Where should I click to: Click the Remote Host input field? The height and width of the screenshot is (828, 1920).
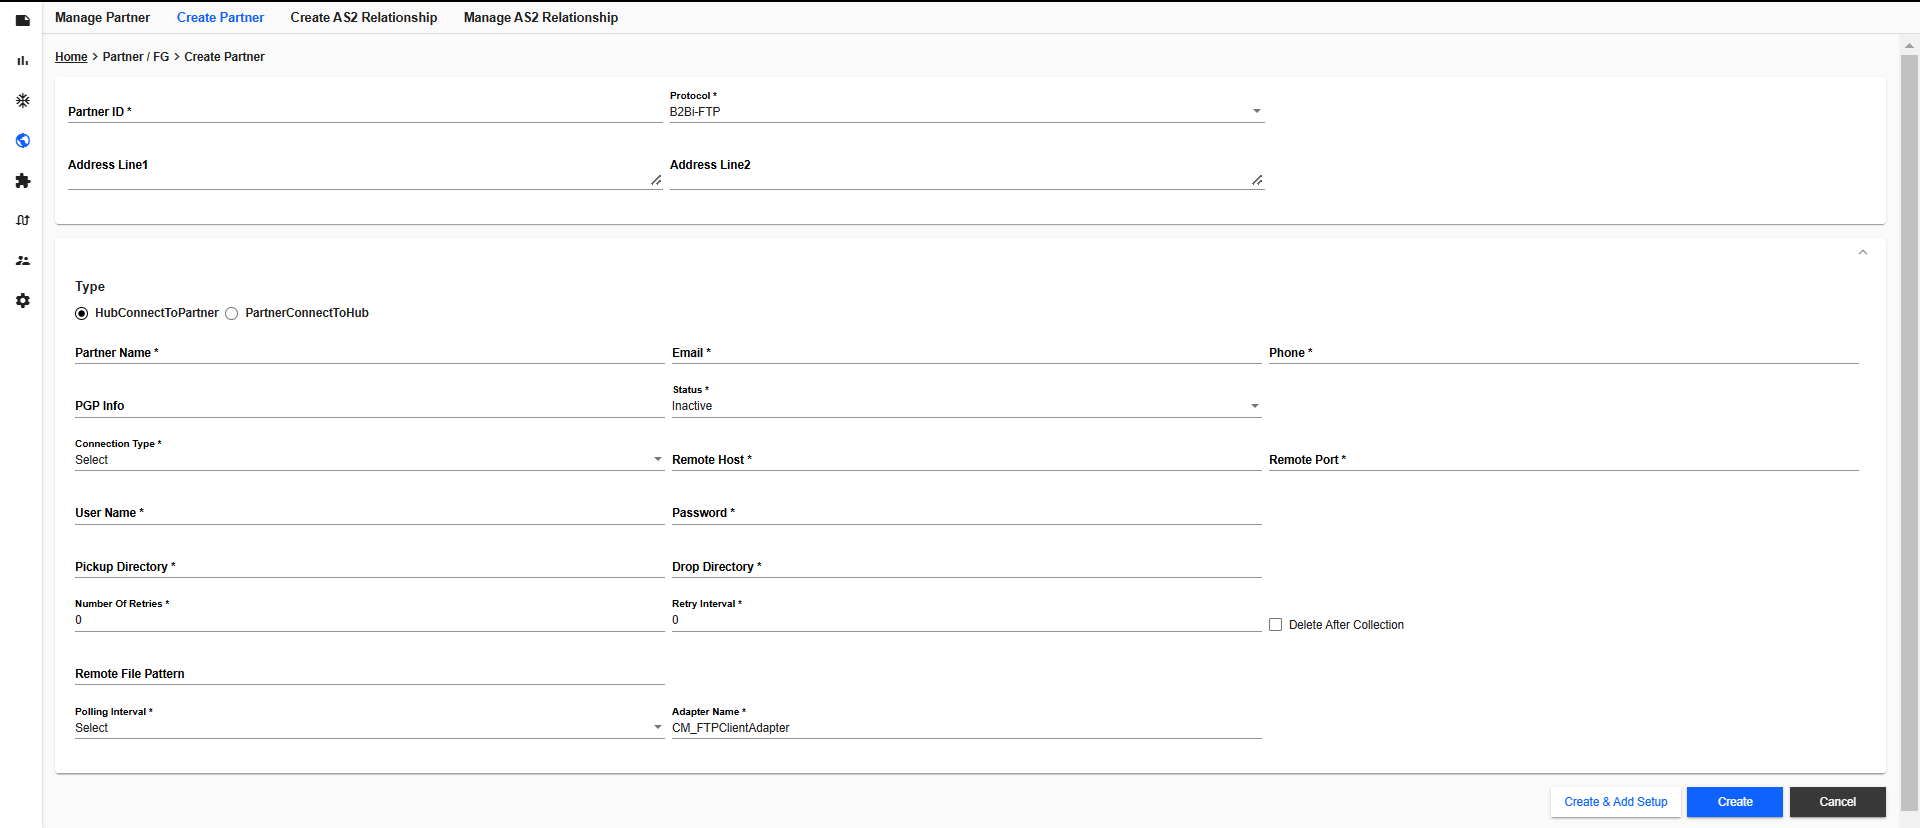coord(966,460)
